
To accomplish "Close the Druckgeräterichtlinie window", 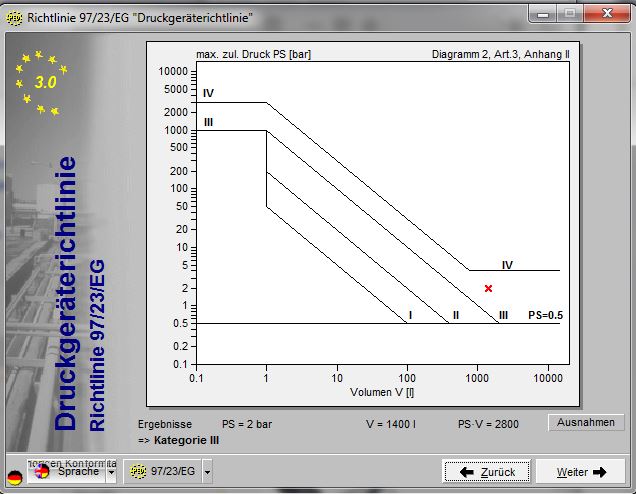I will pos(607,14).
